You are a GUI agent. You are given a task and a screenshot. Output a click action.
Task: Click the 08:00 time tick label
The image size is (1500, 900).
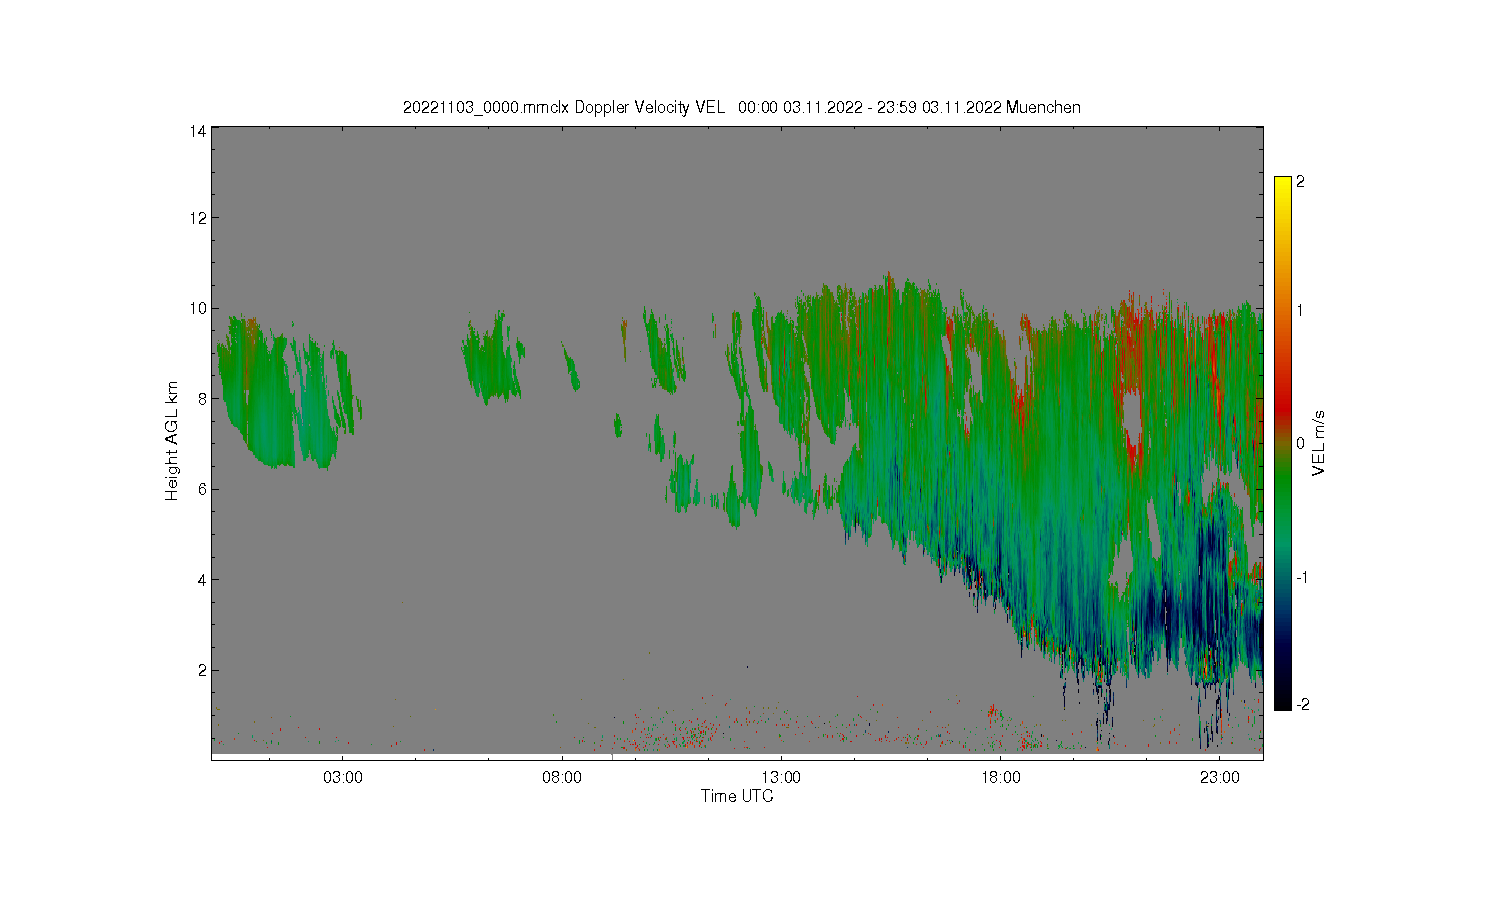coord(562,777)
